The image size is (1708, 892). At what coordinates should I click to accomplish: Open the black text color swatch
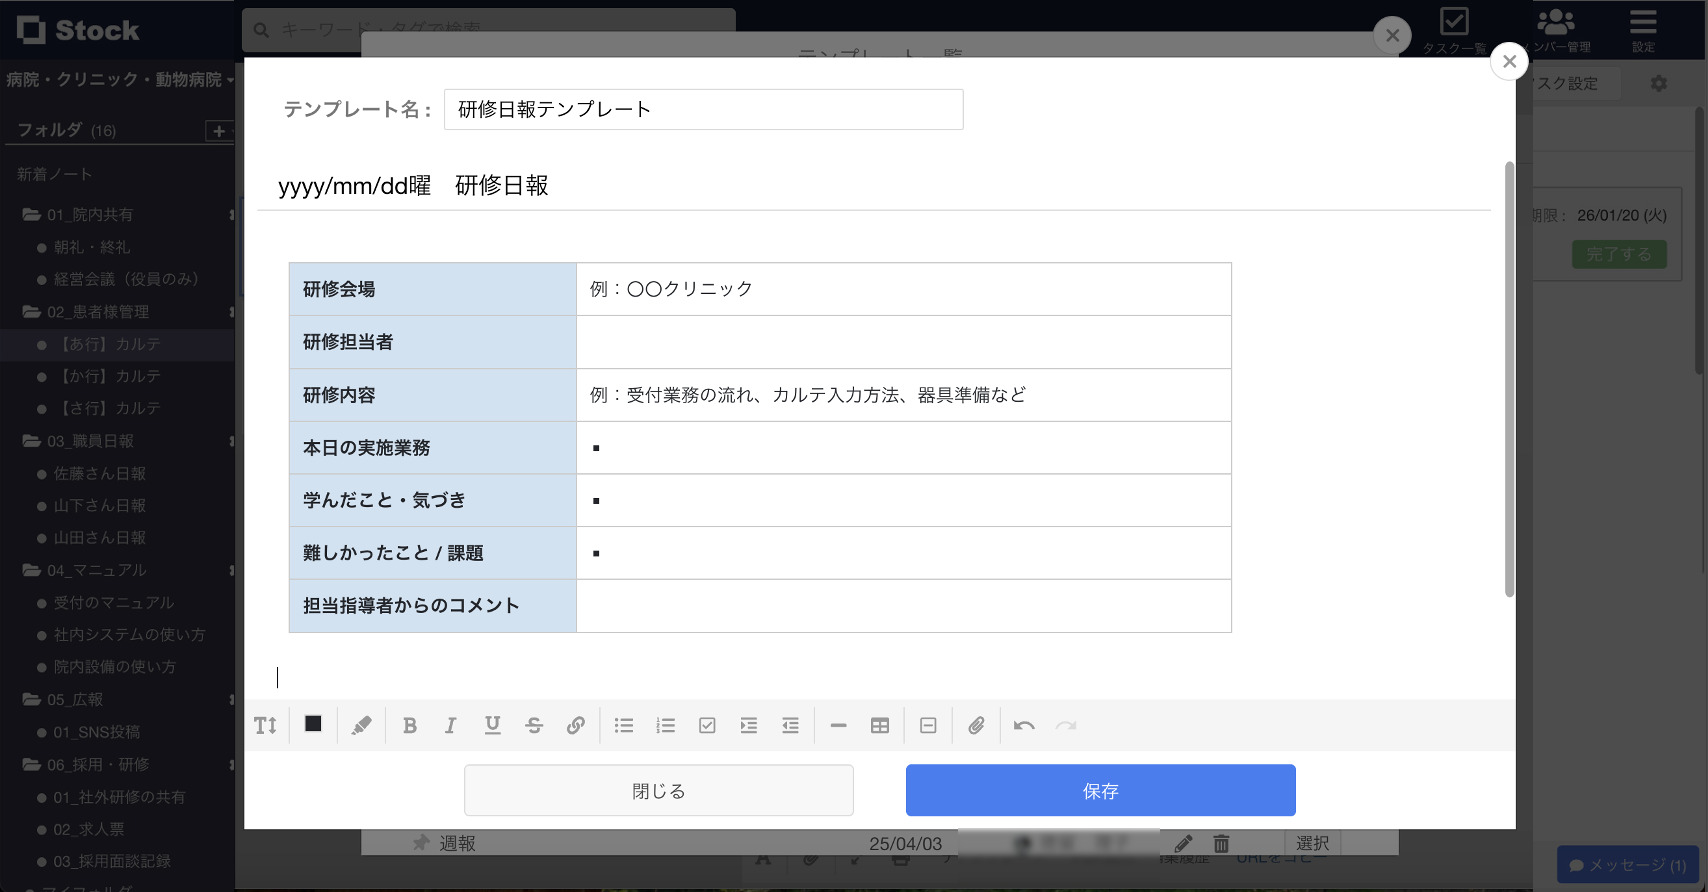coord(313,724)
